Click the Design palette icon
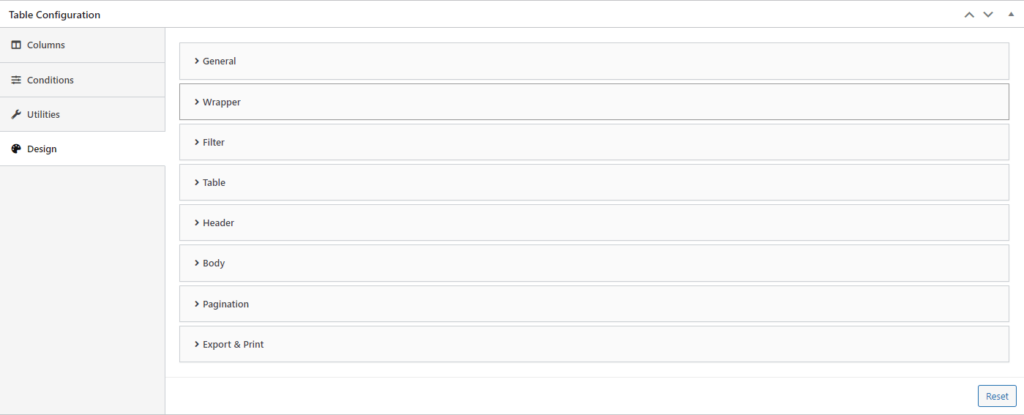The width and height of the screenshot is (1024, 415). pyautogui.click(x=16, y=149)
